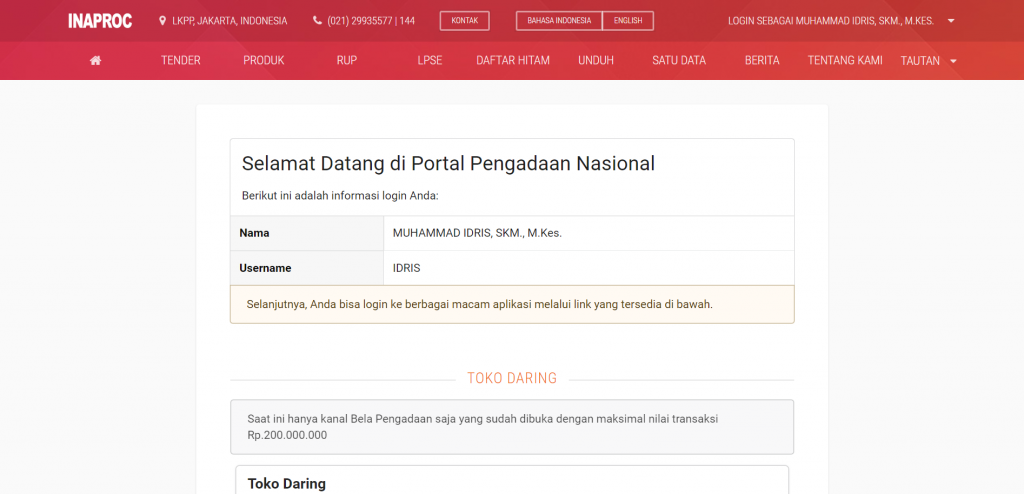The image size is (1024, 494).
Task: Click the Toko Daring card heading
Action: [287, 484]
